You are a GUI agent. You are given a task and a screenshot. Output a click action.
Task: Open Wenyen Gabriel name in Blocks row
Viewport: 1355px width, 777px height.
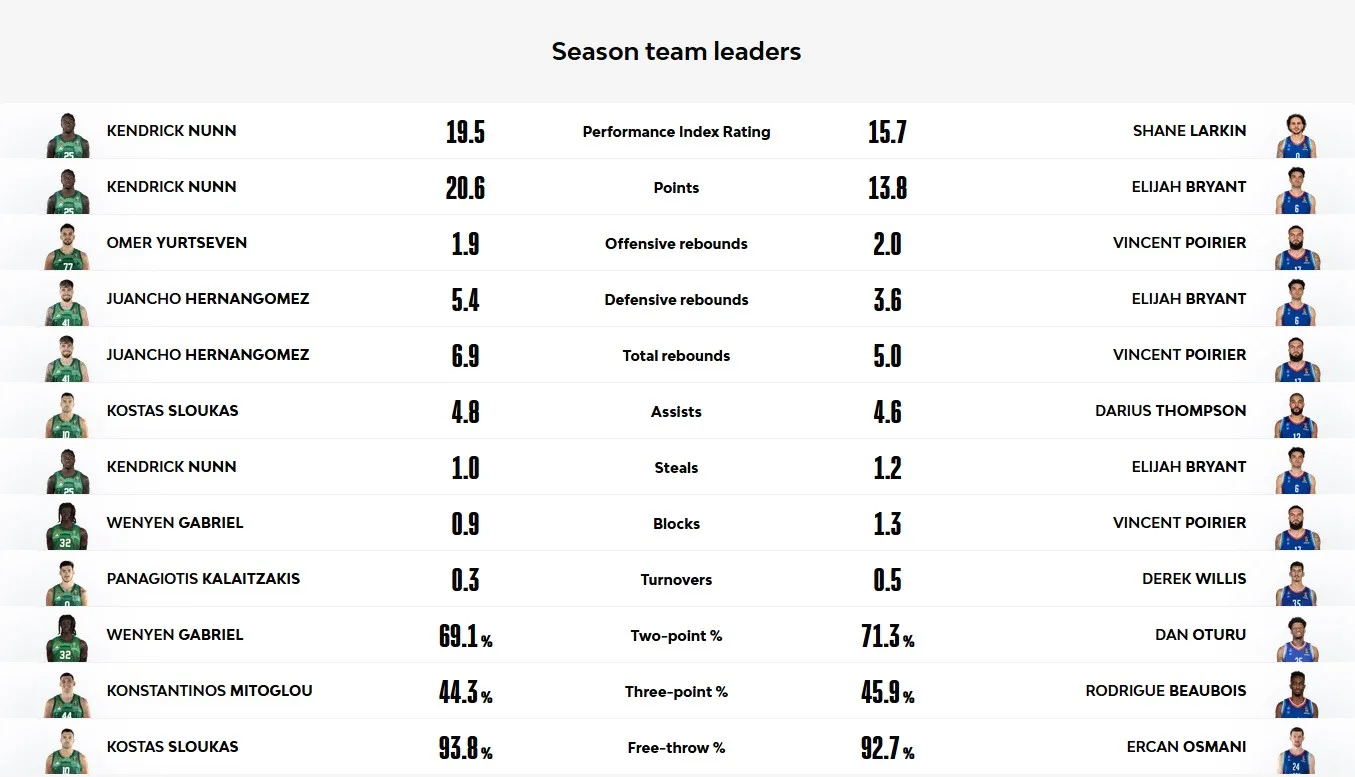[x=175, y=523]
